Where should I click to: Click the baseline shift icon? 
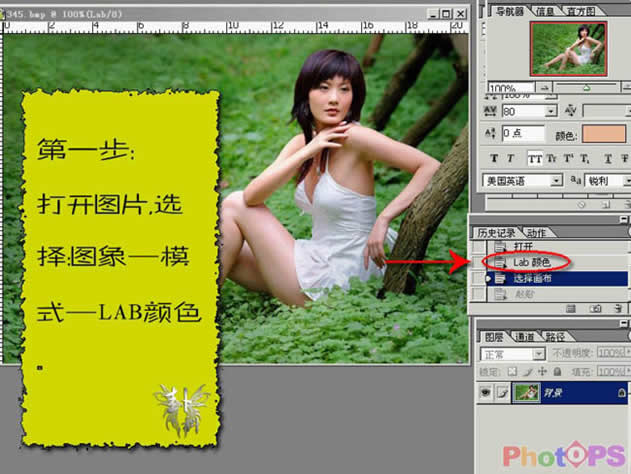click(491, 133)
